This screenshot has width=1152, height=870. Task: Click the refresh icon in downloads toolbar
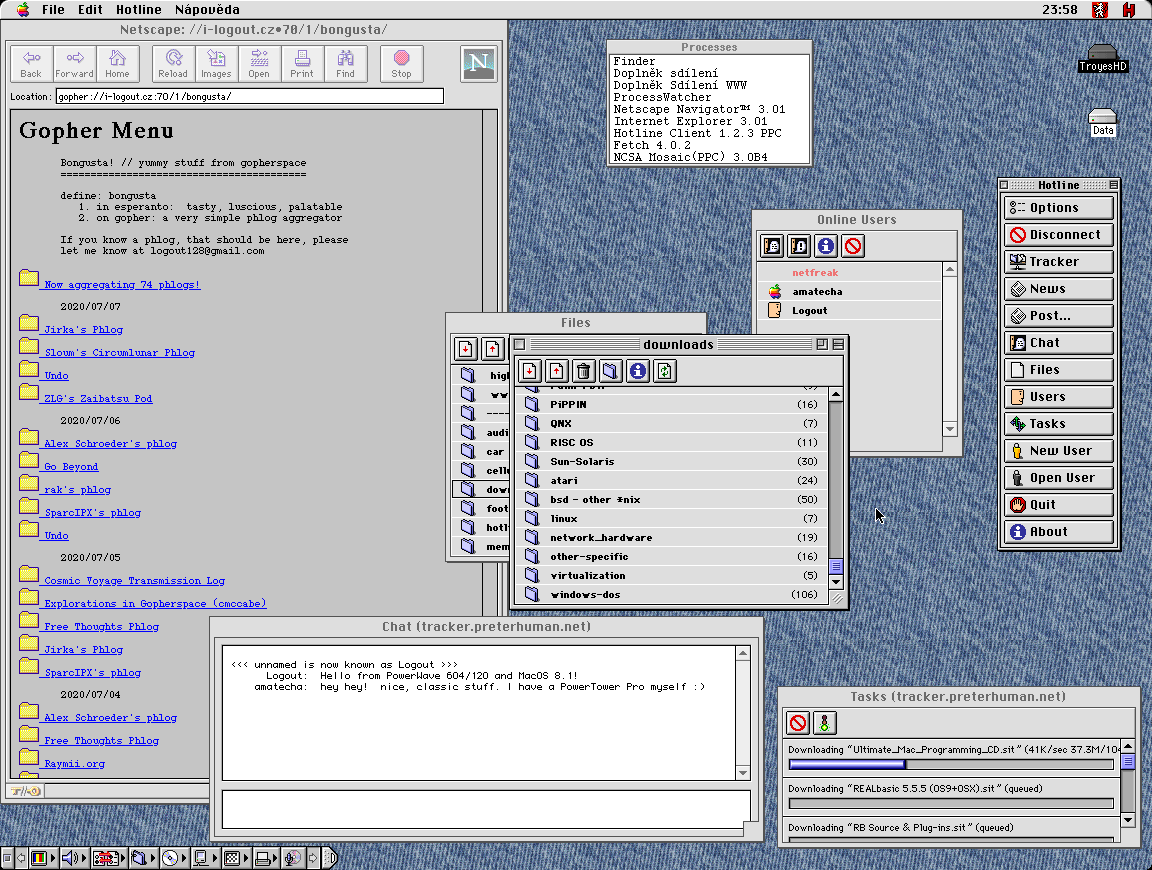click(x=665, y=372)
